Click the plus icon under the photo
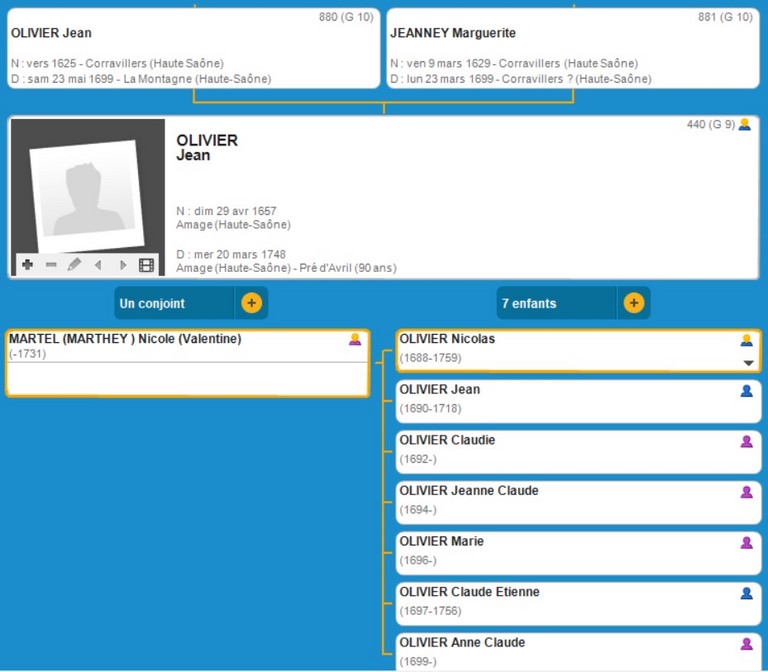Screen dimensions: 768x672 coord(27,265)
